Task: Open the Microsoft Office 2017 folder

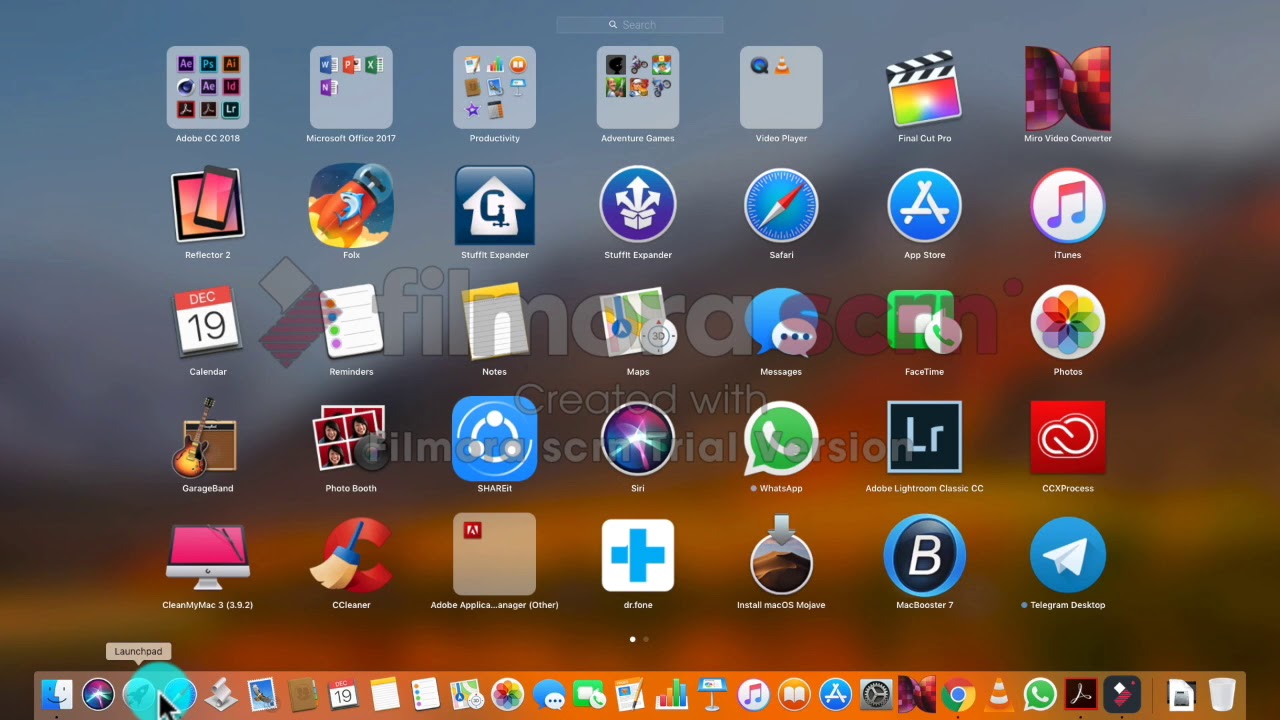Action: pos(351,88)
